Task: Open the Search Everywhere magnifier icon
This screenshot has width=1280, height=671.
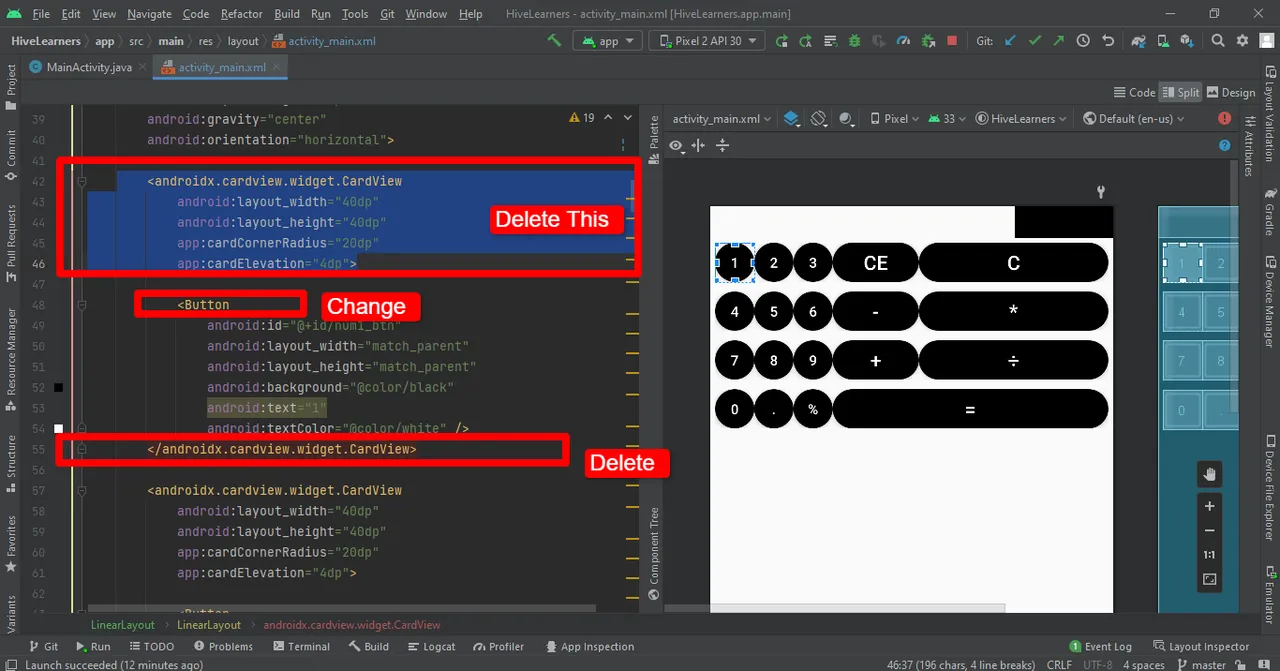Action: [x=1217, y=41]
